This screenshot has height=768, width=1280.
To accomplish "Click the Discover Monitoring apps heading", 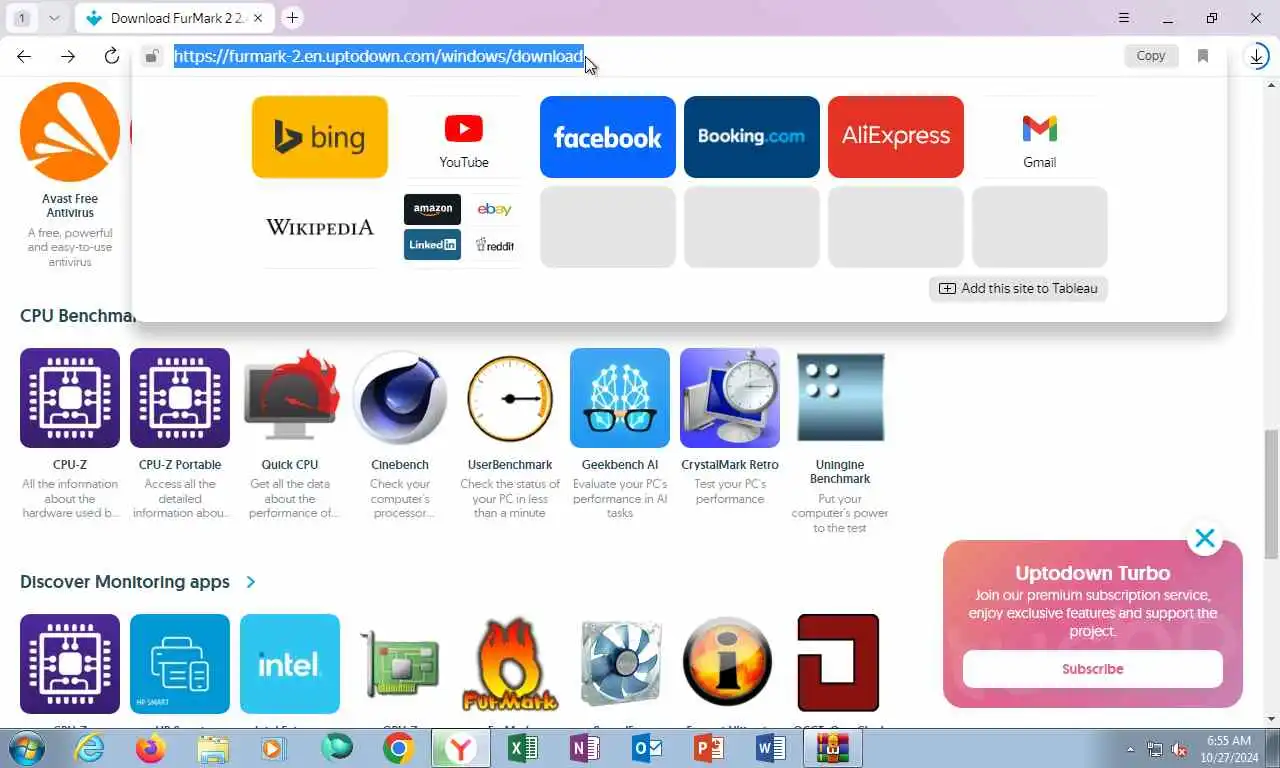I will click(125, 582).
